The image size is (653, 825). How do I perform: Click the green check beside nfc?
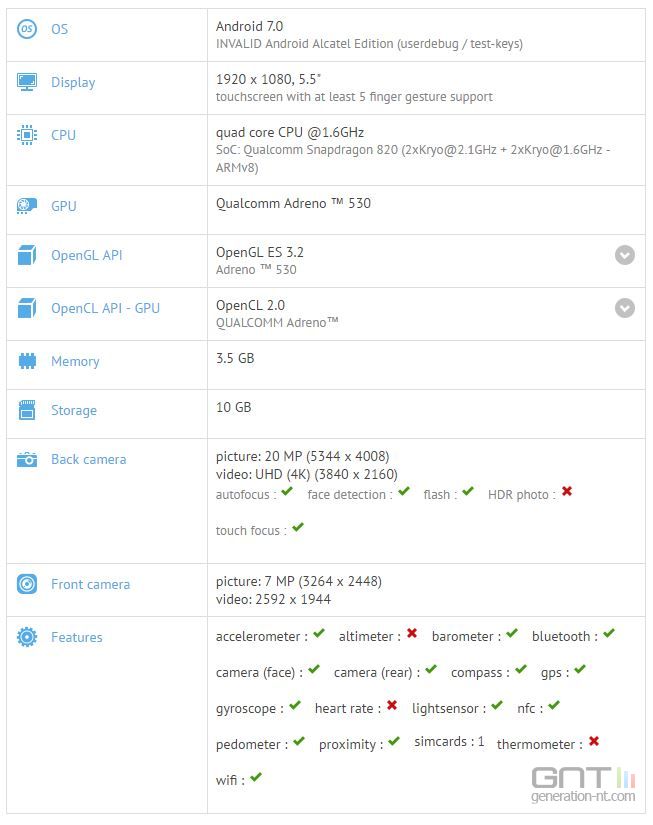click(554, 705)
